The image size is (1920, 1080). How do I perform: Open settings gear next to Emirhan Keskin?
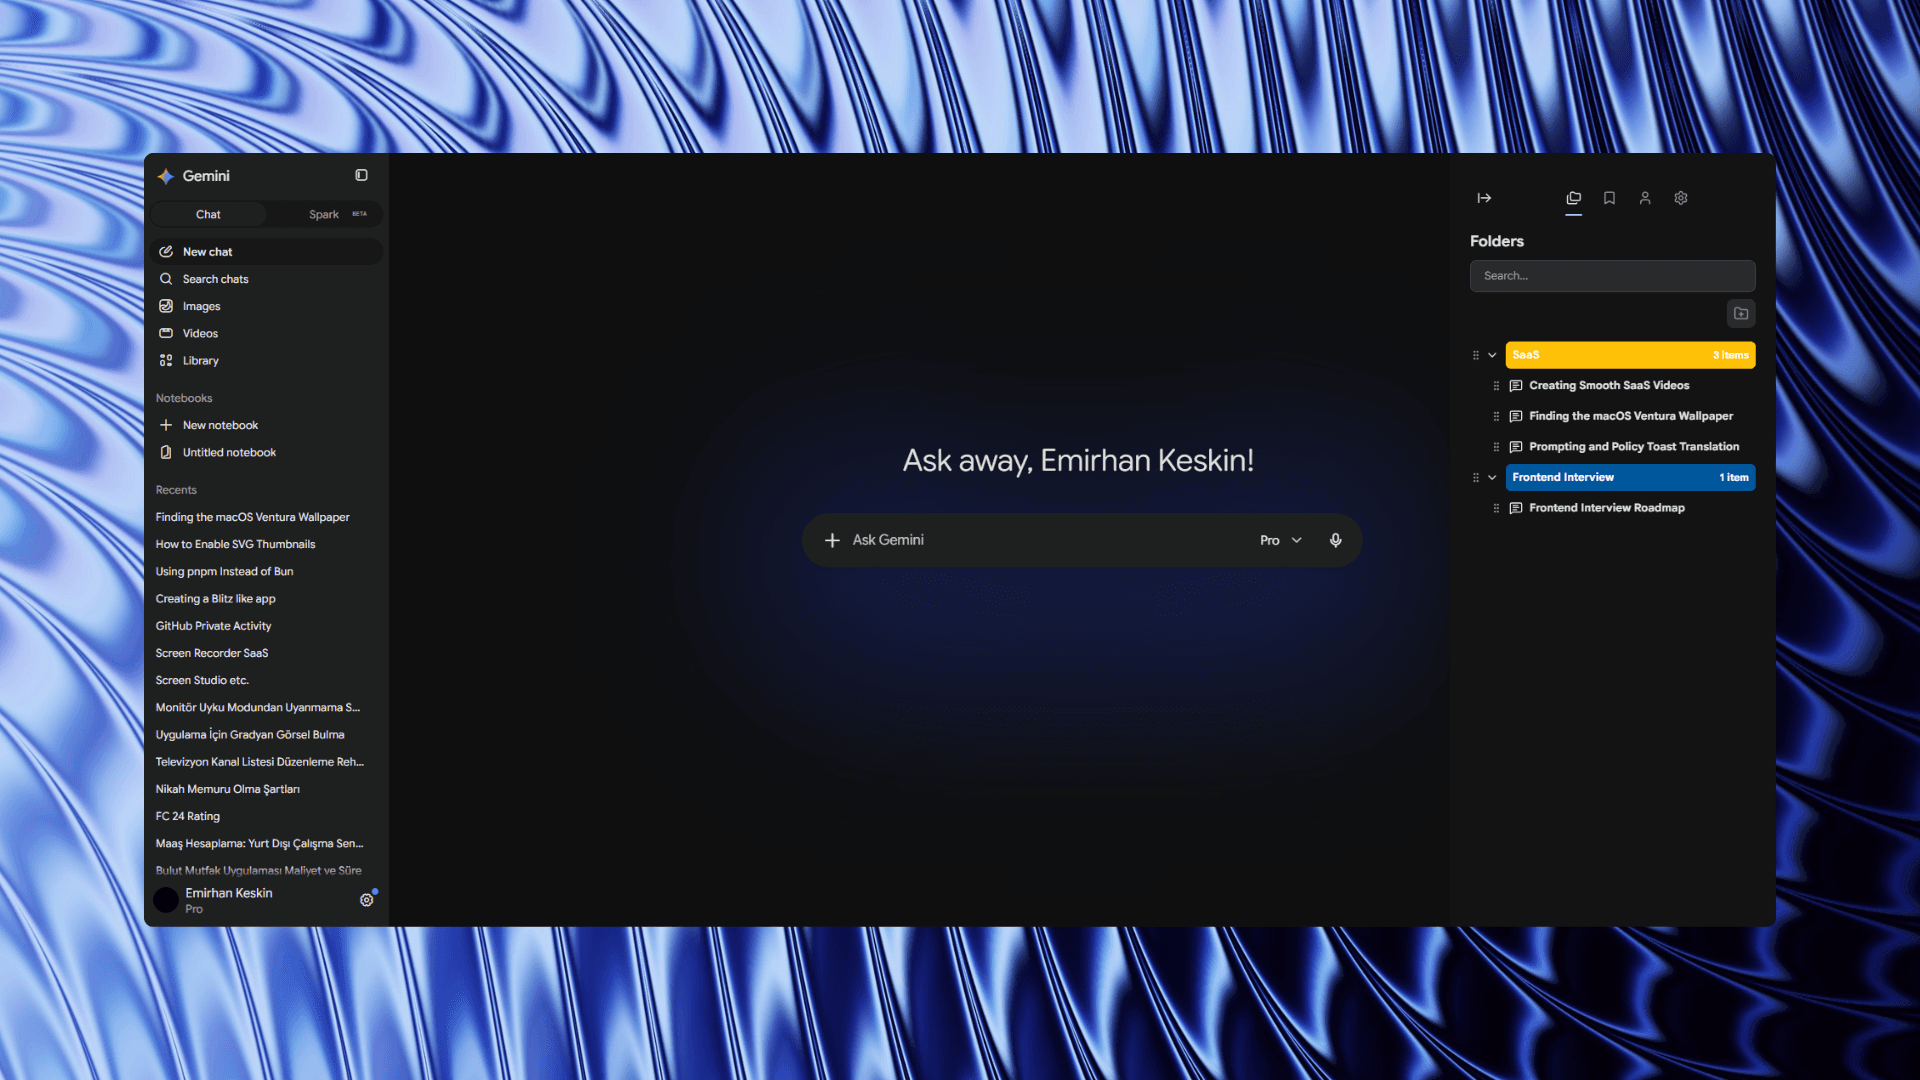(x=367, y=900)
